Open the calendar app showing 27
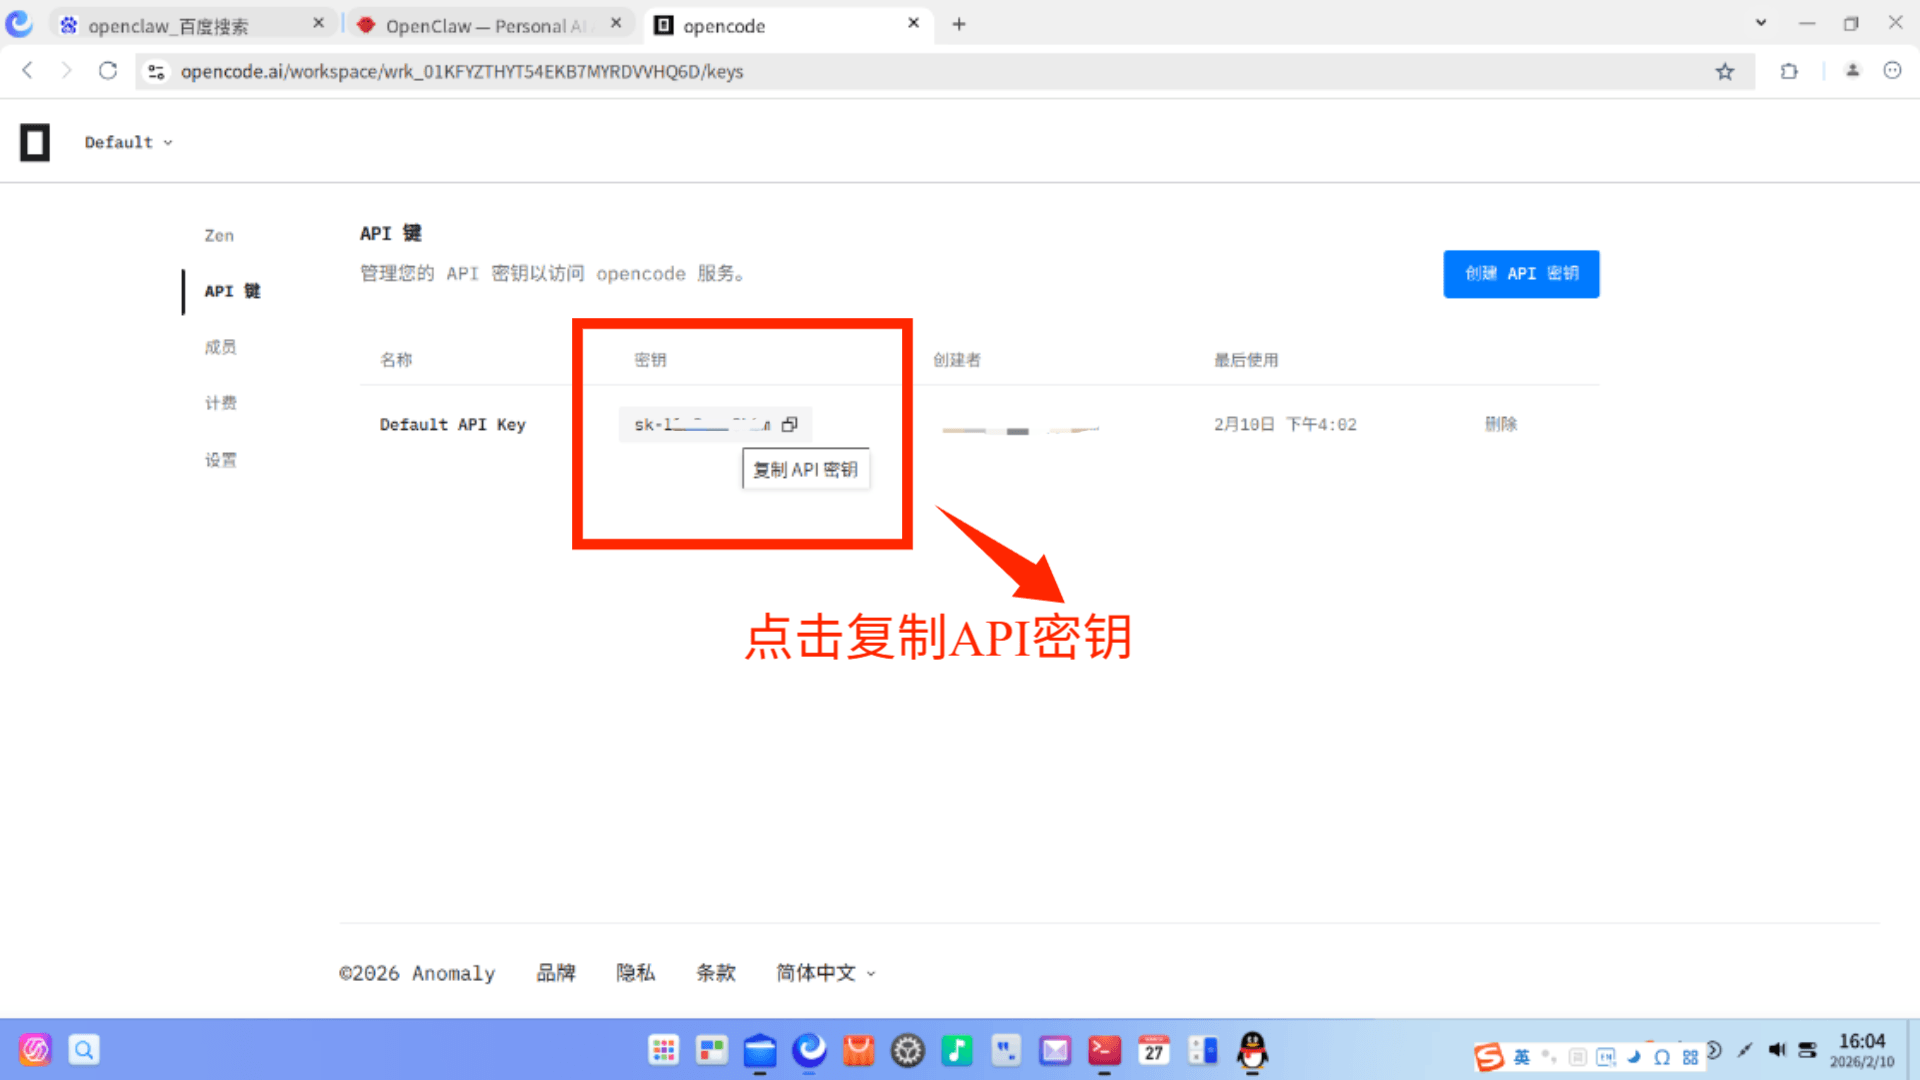 (x=1154, y=1051)
